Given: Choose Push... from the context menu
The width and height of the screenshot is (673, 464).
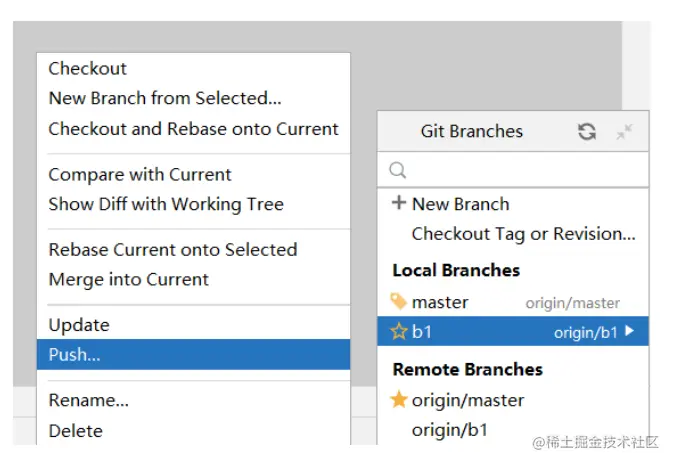Looking at the screenshot, I should 75,355.
